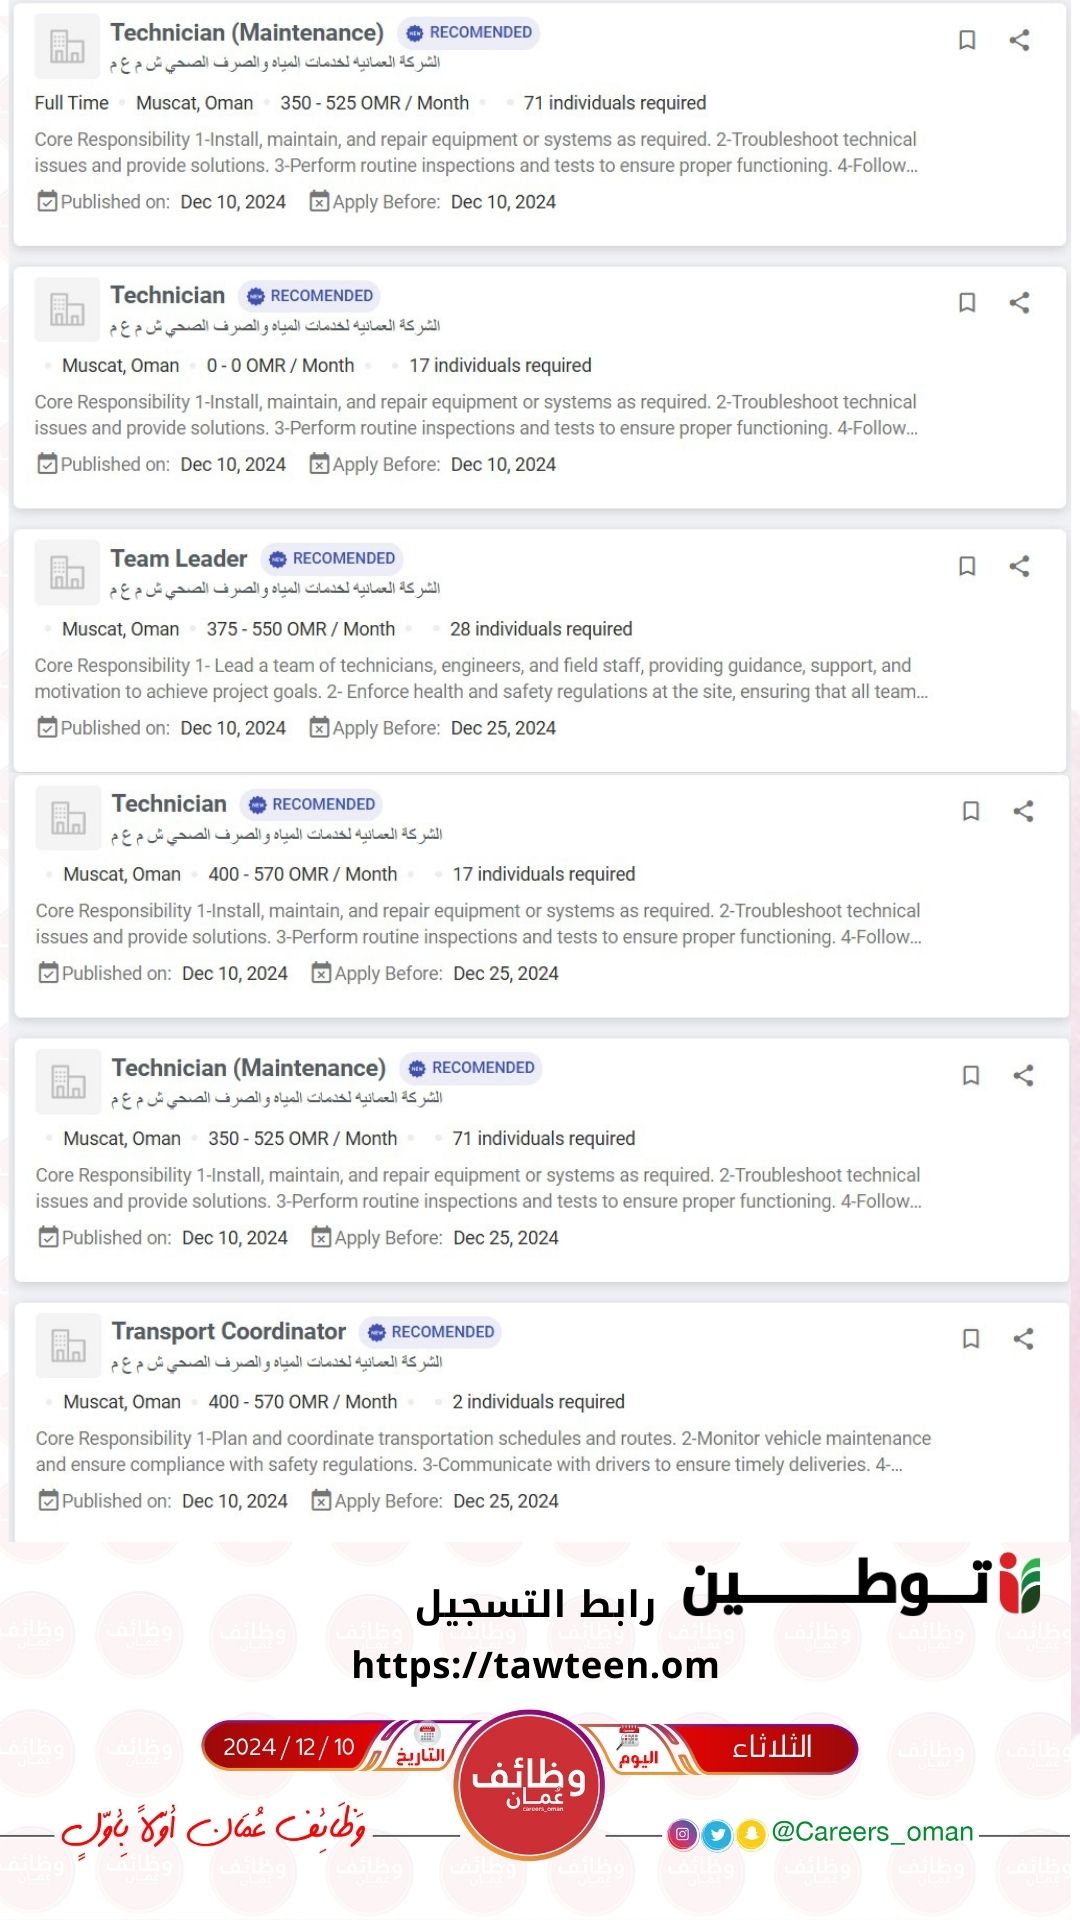
Task: Click the @Careers_oman handle
Action: coord(872,1832)
